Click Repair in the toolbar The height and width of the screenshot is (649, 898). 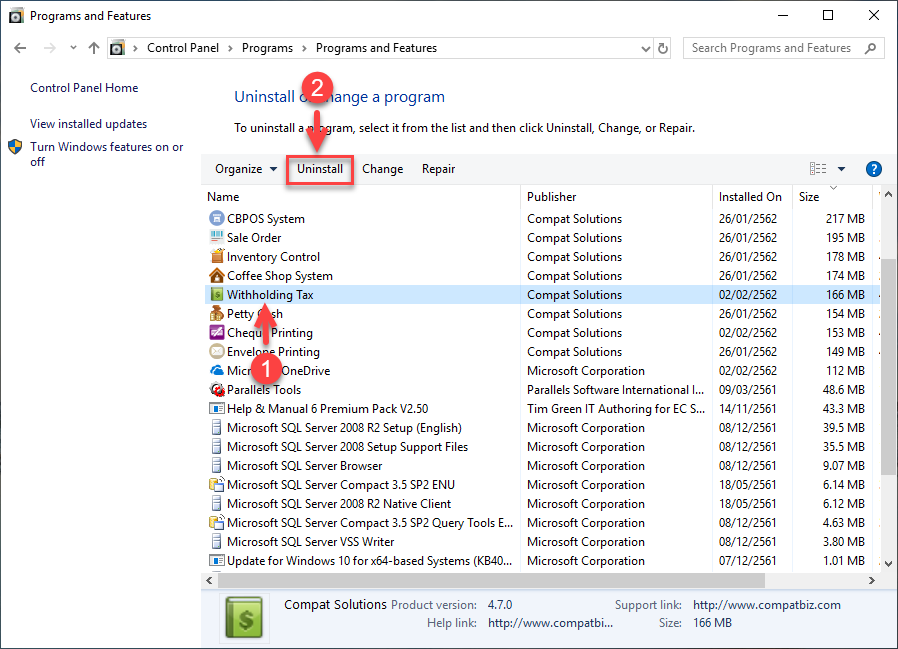click(x=438, y=169)
